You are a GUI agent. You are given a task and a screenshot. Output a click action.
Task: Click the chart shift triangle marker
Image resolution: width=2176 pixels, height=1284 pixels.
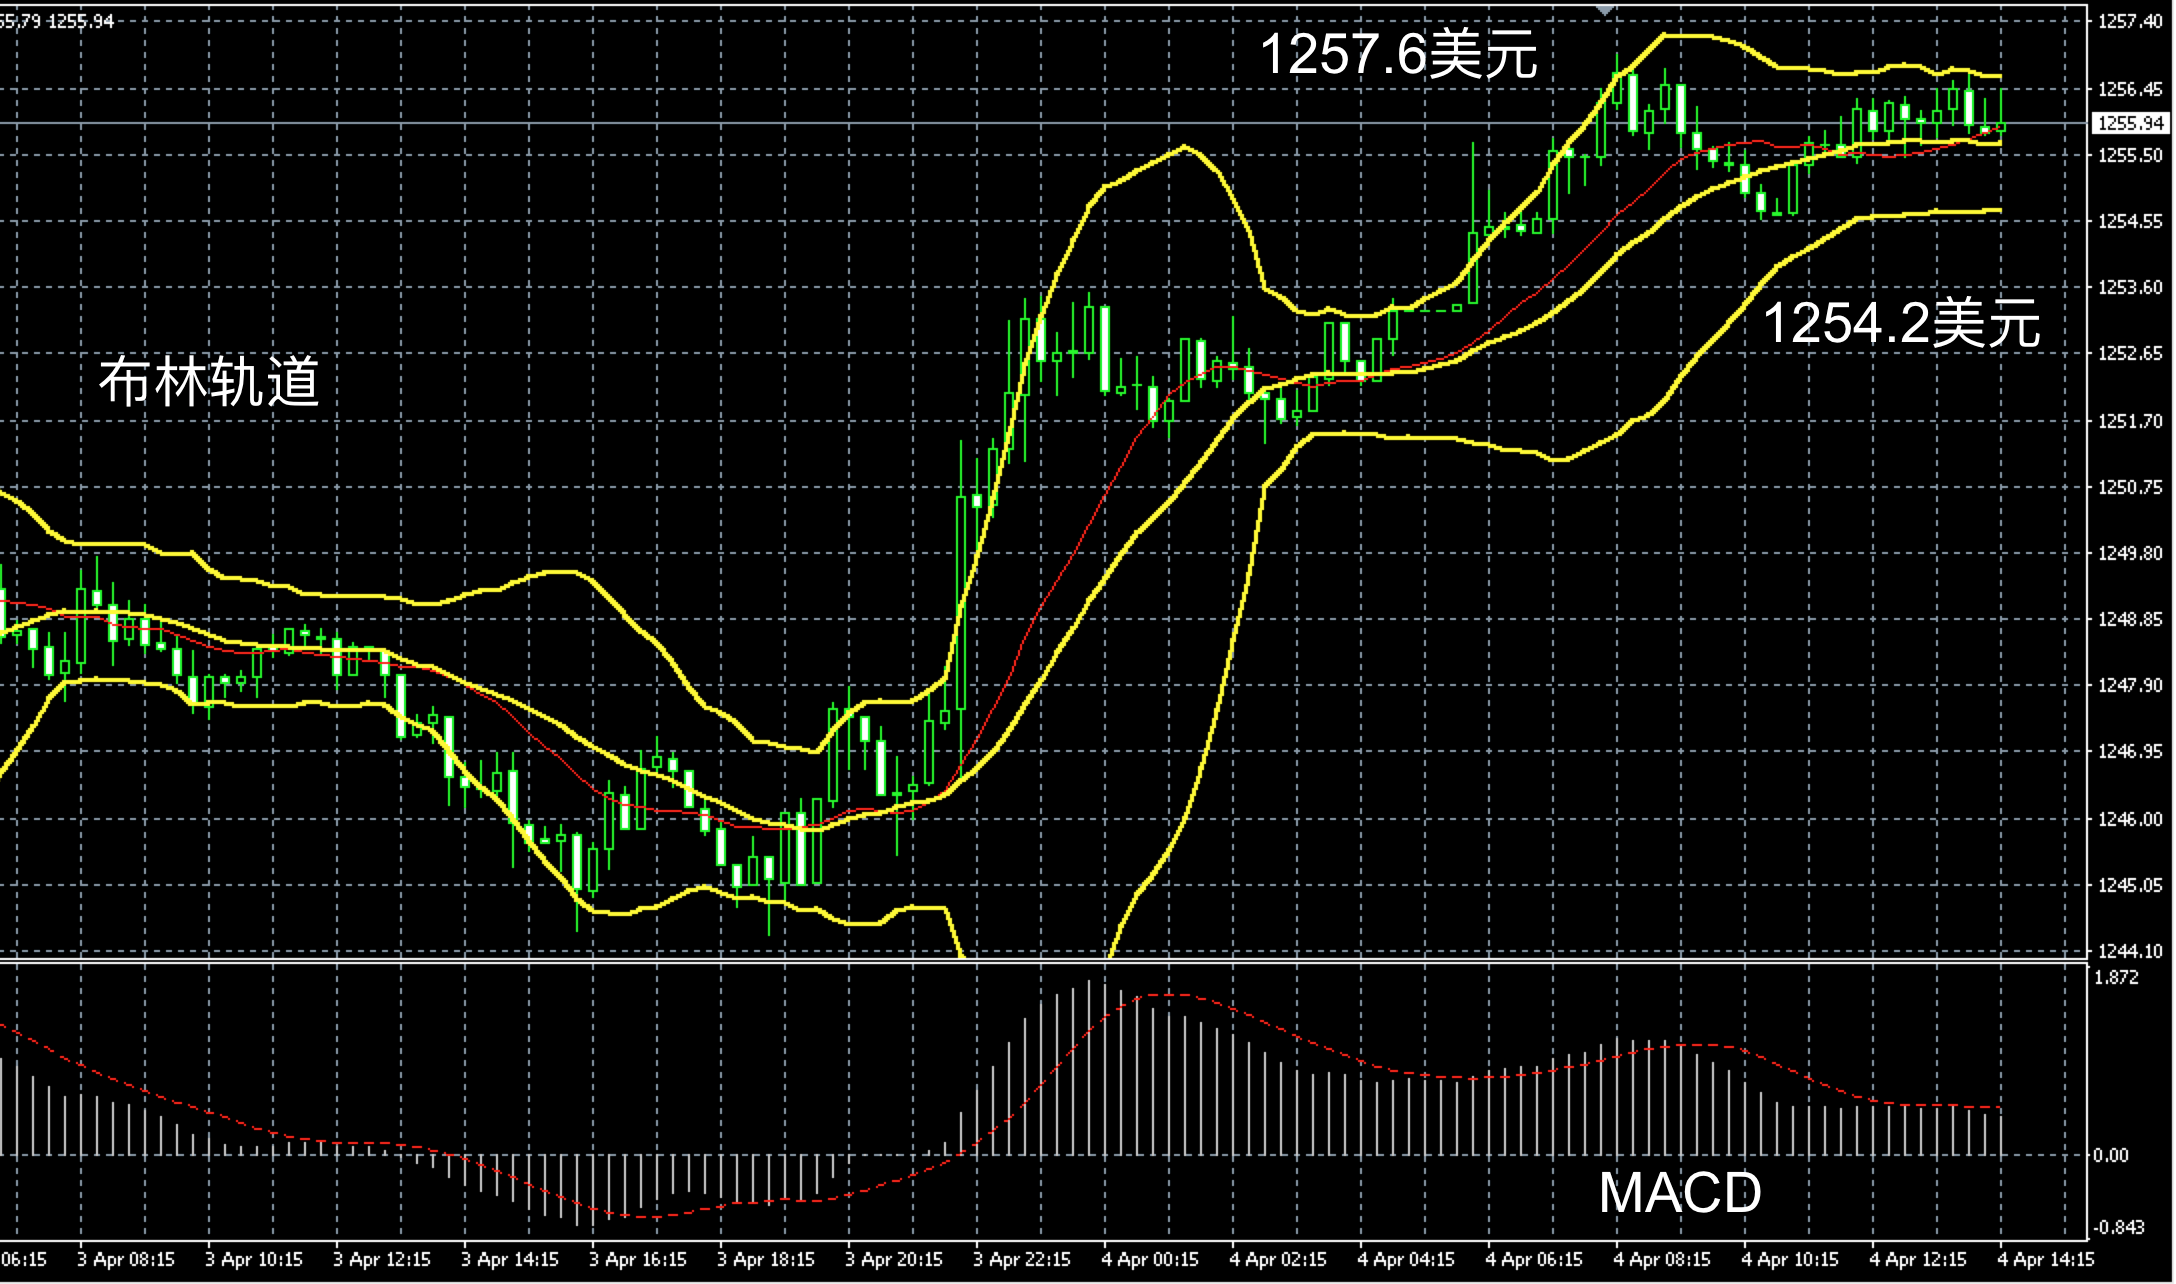[1605, 9]
